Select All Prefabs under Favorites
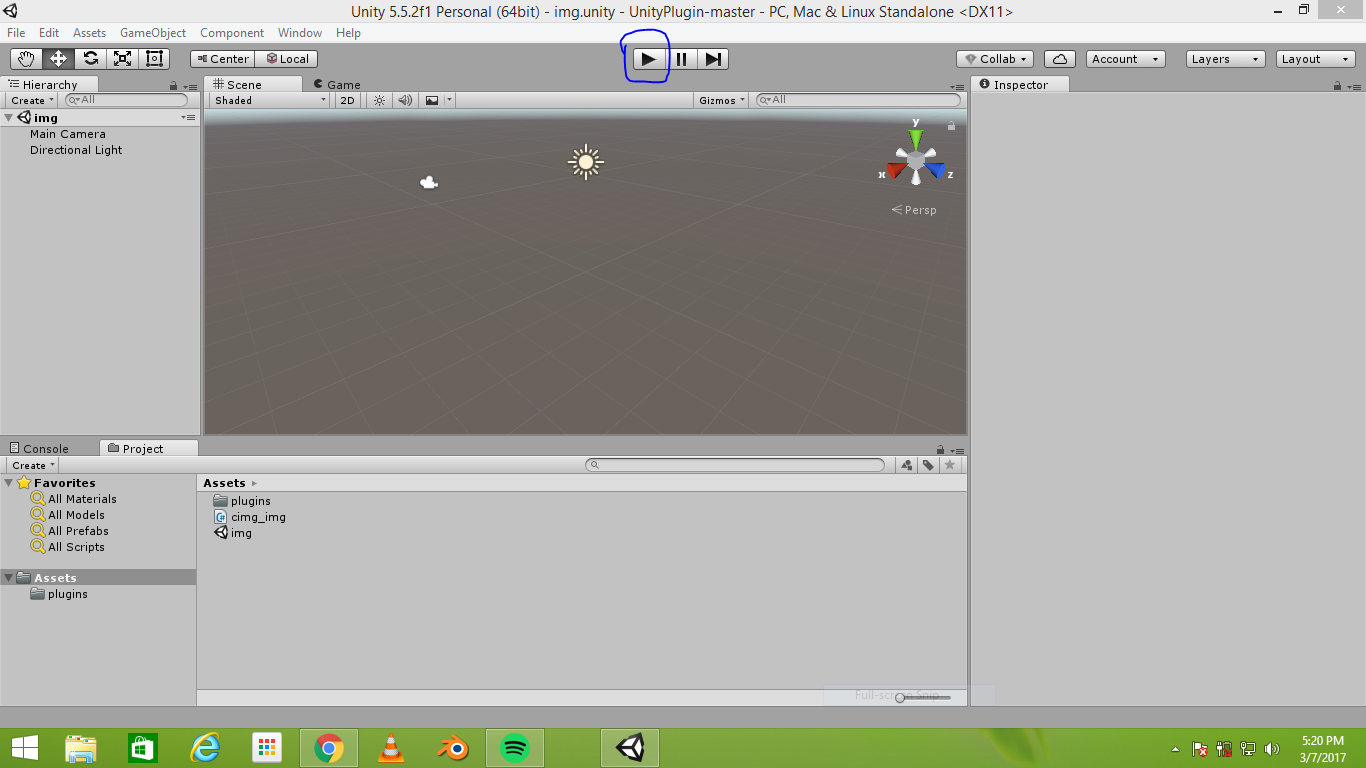The height and width of the screenshot is (768, 1366). [x=78, y=531]
